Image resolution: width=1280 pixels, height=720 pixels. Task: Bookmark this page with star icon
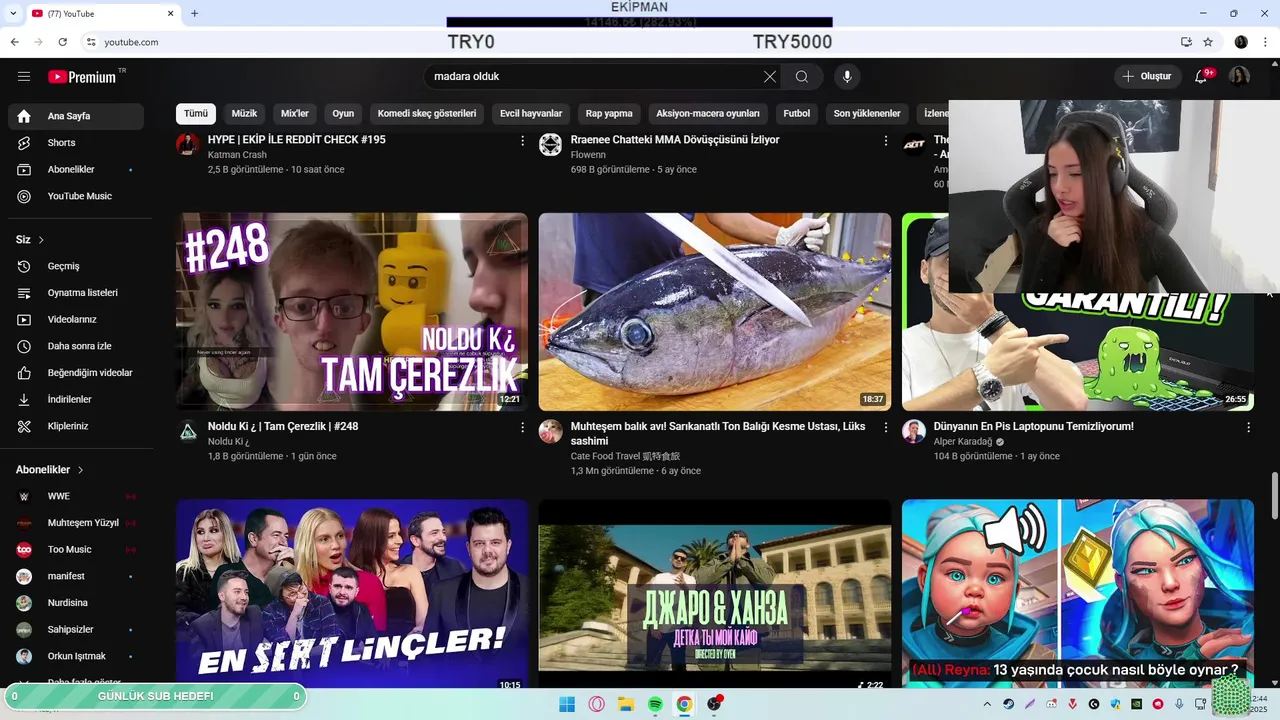click(1208, 42)
